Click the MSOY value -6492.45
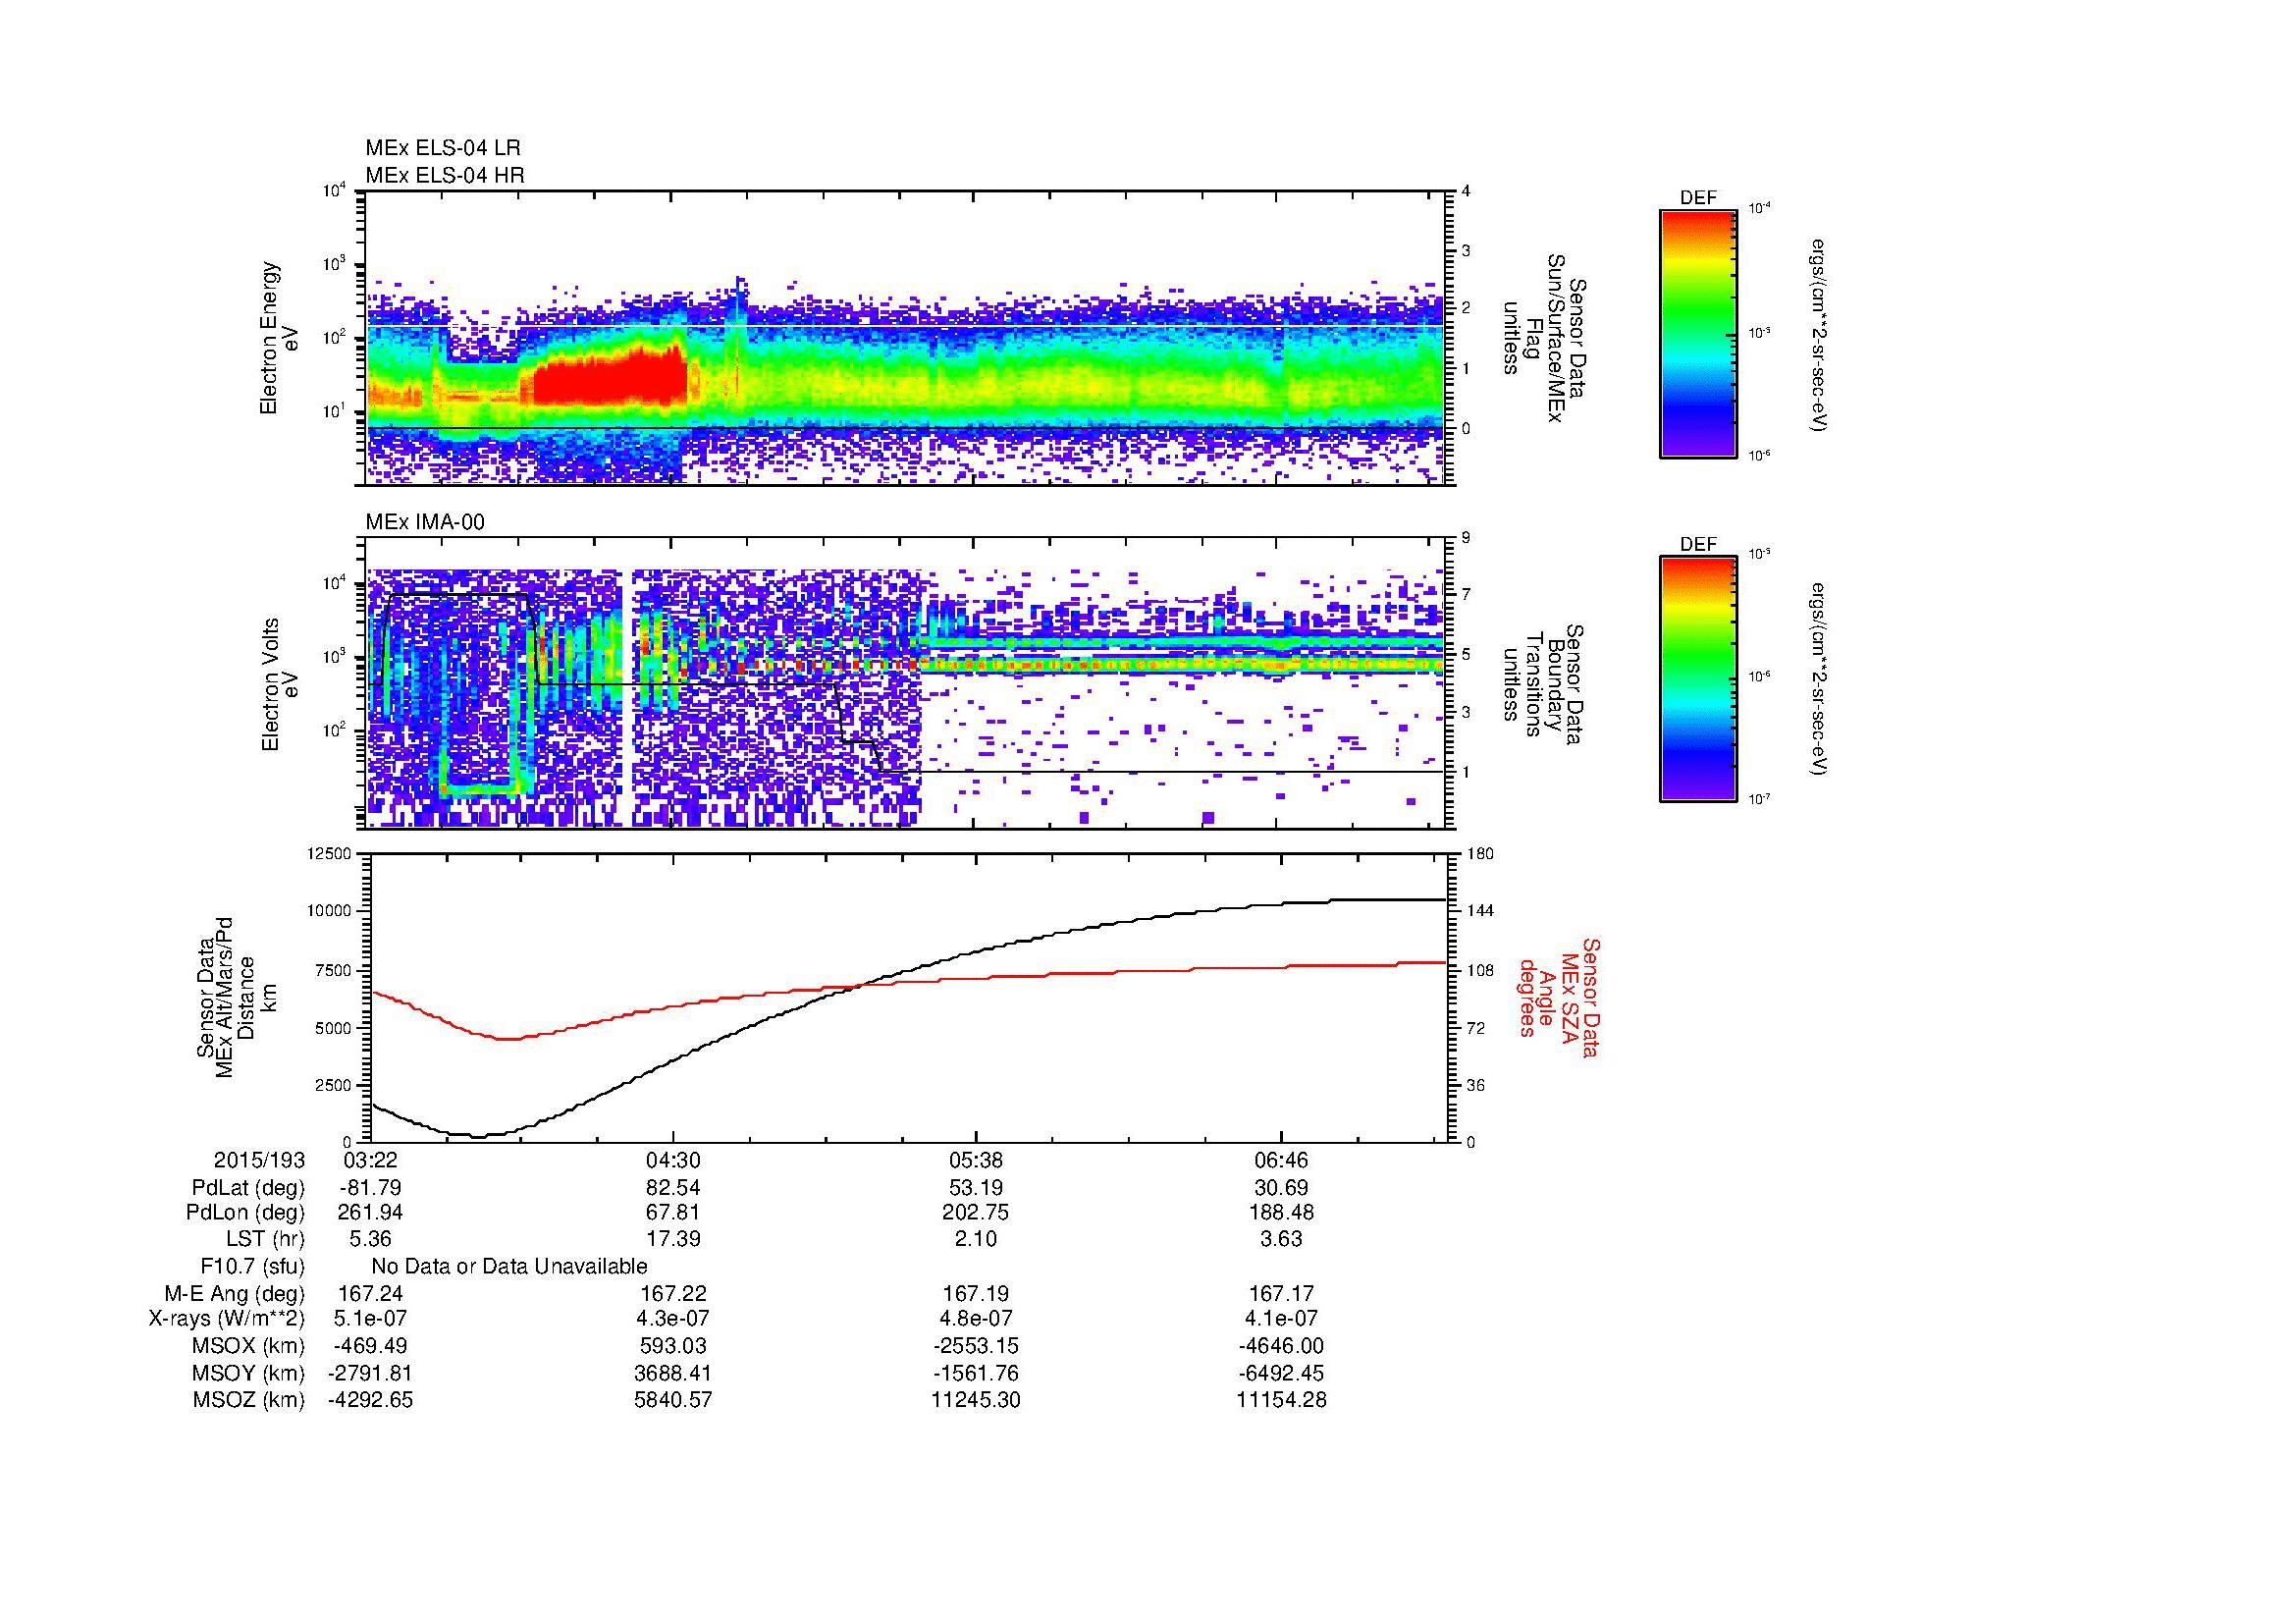This screenshot has width=2296, height=1623. click(1281, 1374)
